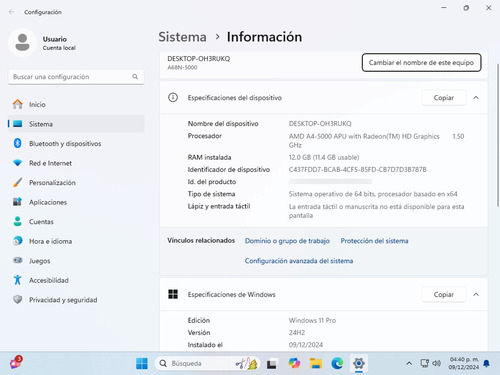Screen dimensions: 500x375
Task: Launch Microsoft Edge from the taskbar
Action: click(x=337, y=363)
